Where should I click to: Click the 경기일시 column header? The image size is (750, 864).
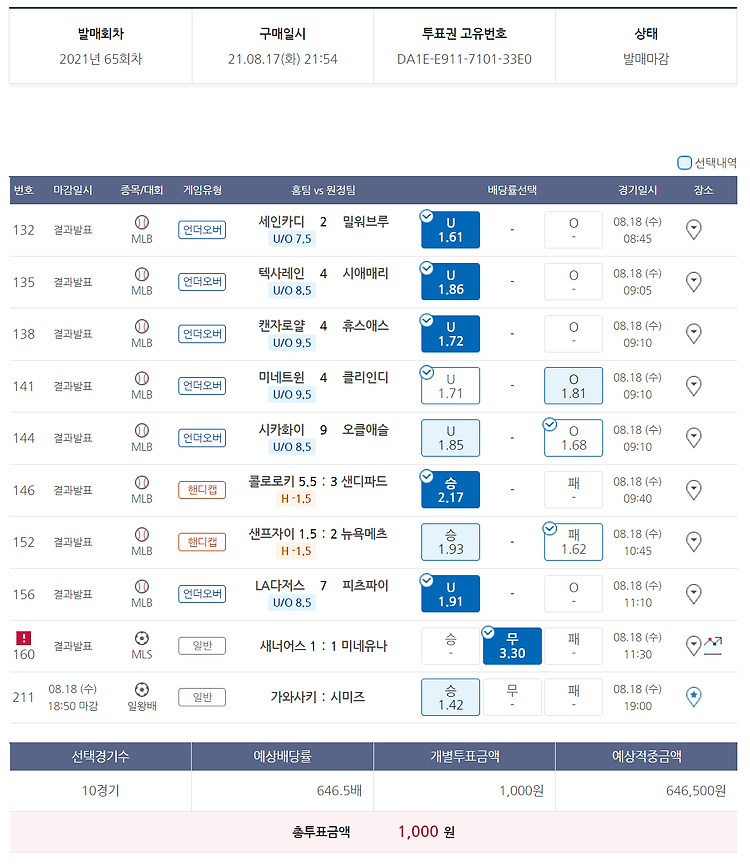tap(638, 190)
